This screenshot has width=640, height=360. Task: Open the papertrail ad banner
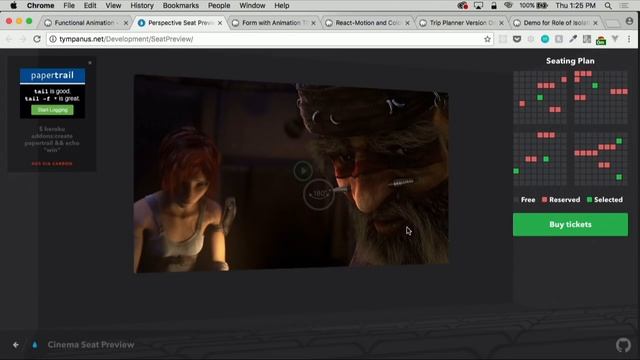coord(52,93)
